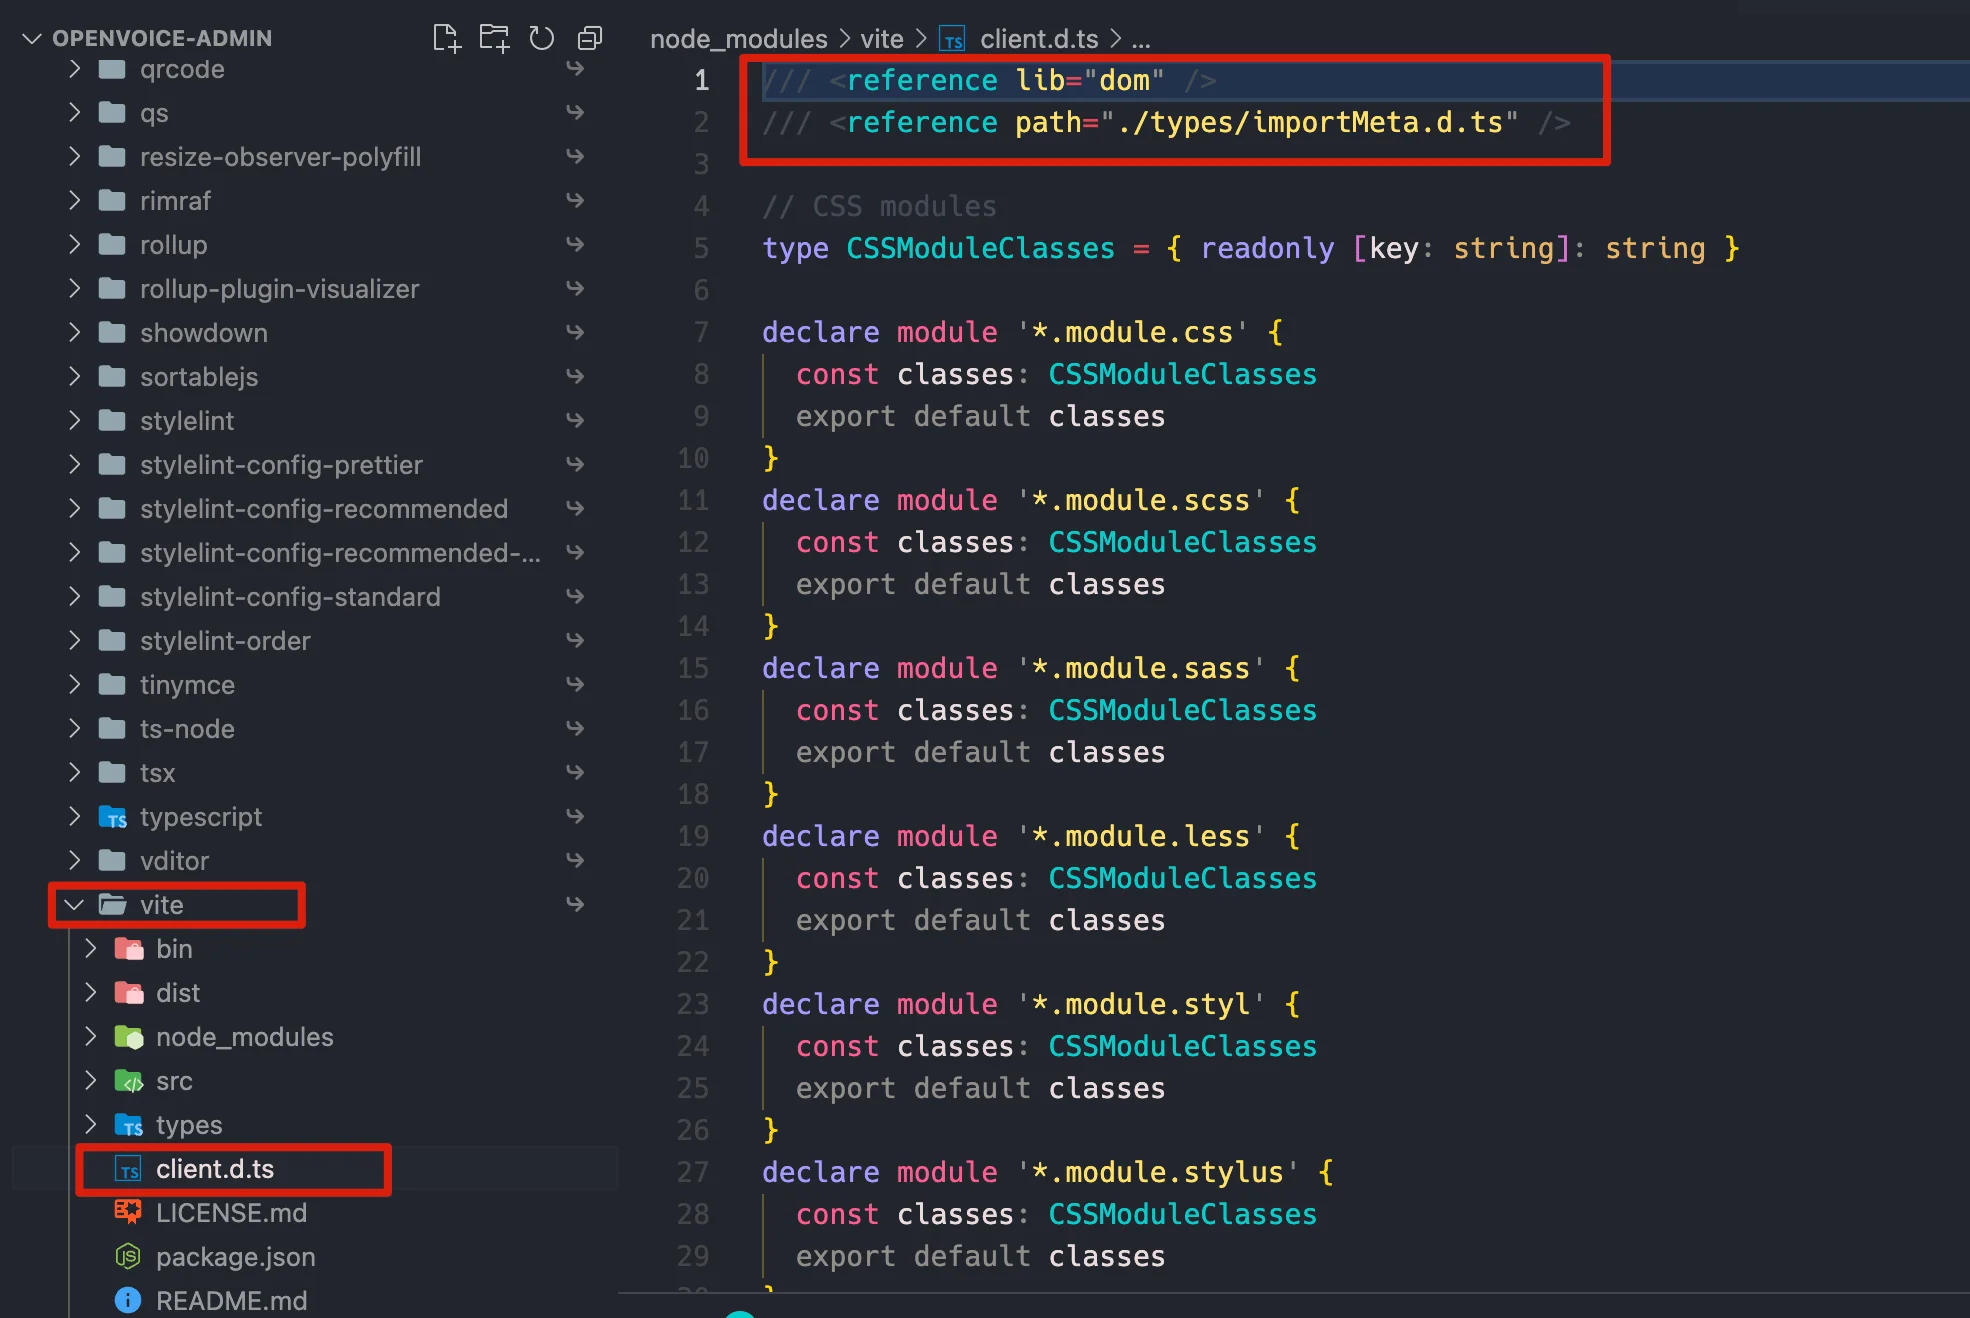The height and width of the screenshot is (1318, 1970).
Task: Select the stylelint-config-prettier folder
Action: coord(281,465)
